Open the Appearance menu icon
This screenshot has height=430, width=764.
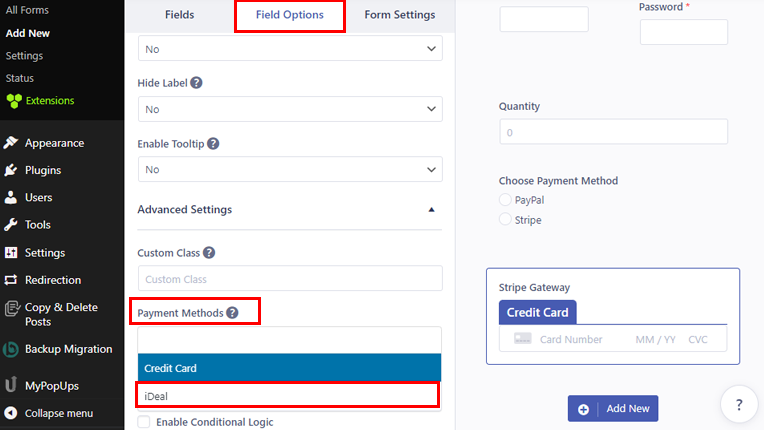(11, 143)
